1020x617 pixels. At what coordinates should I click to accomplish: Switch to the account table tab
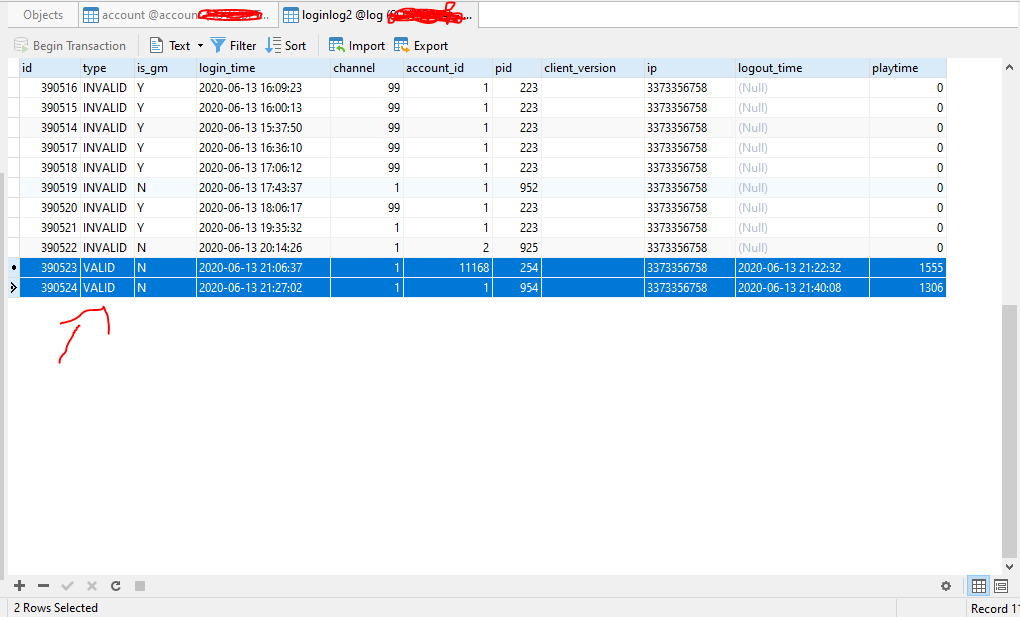(x=178, y=15)
